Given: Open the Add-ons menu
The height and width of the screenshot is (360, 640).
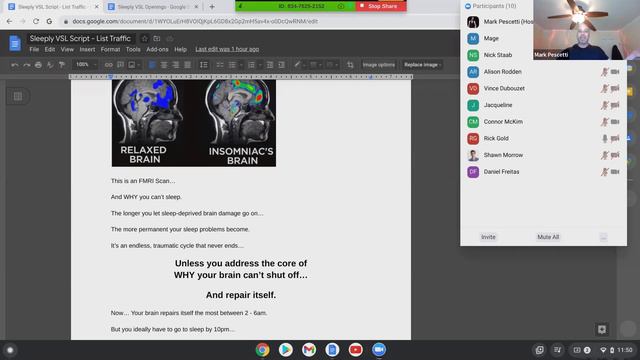Looking at the screenshot, I should coord(157,49).
